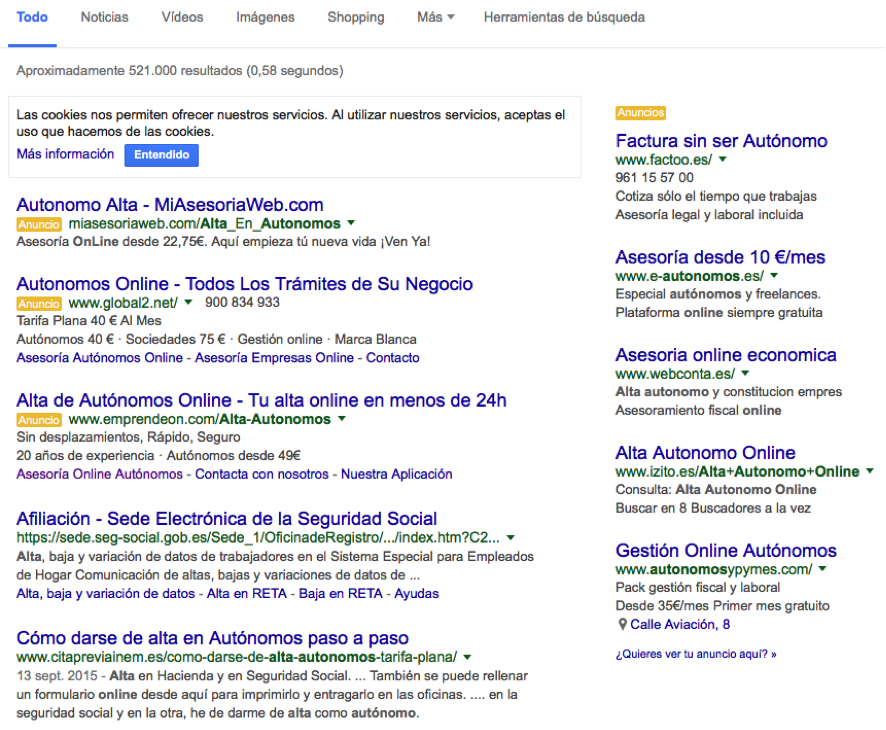Open the Noticias tab
Screen dimensions: 886x730
[x=104, y=17]
